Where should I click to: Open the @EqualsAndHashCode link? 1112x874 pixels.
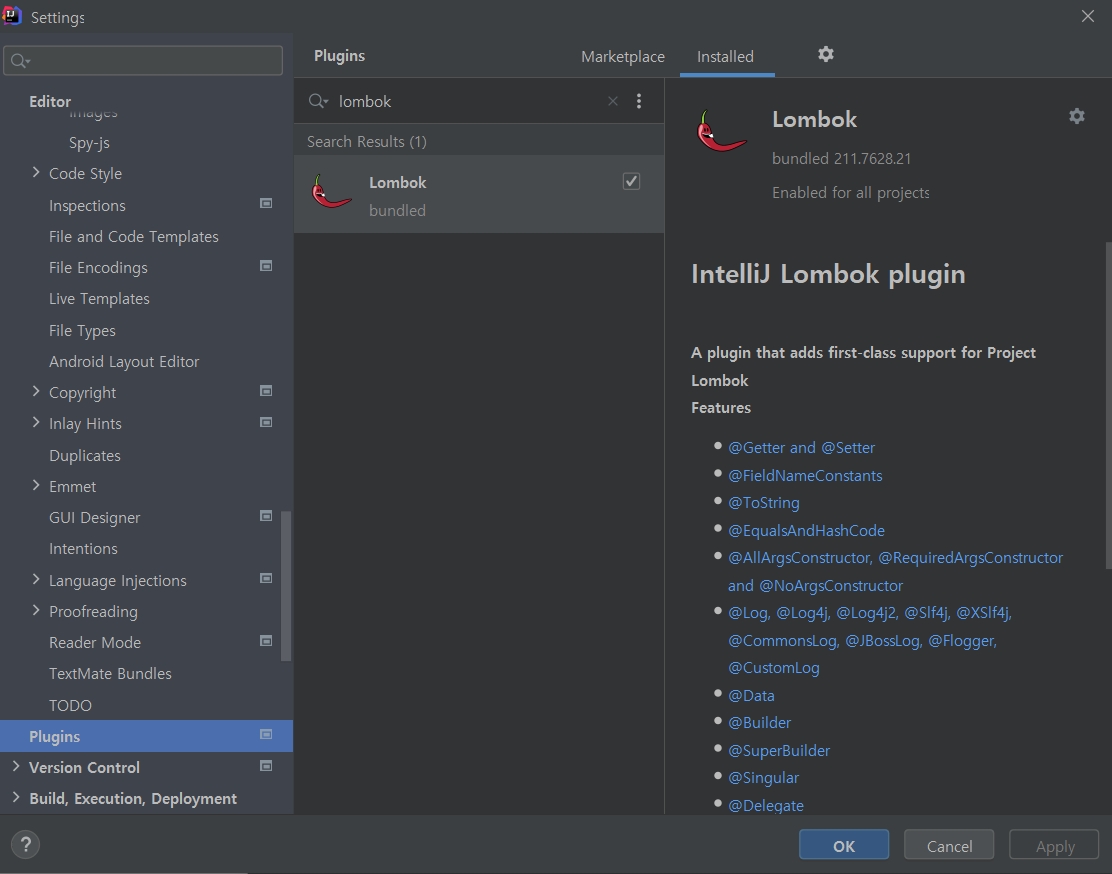(806, 531)
